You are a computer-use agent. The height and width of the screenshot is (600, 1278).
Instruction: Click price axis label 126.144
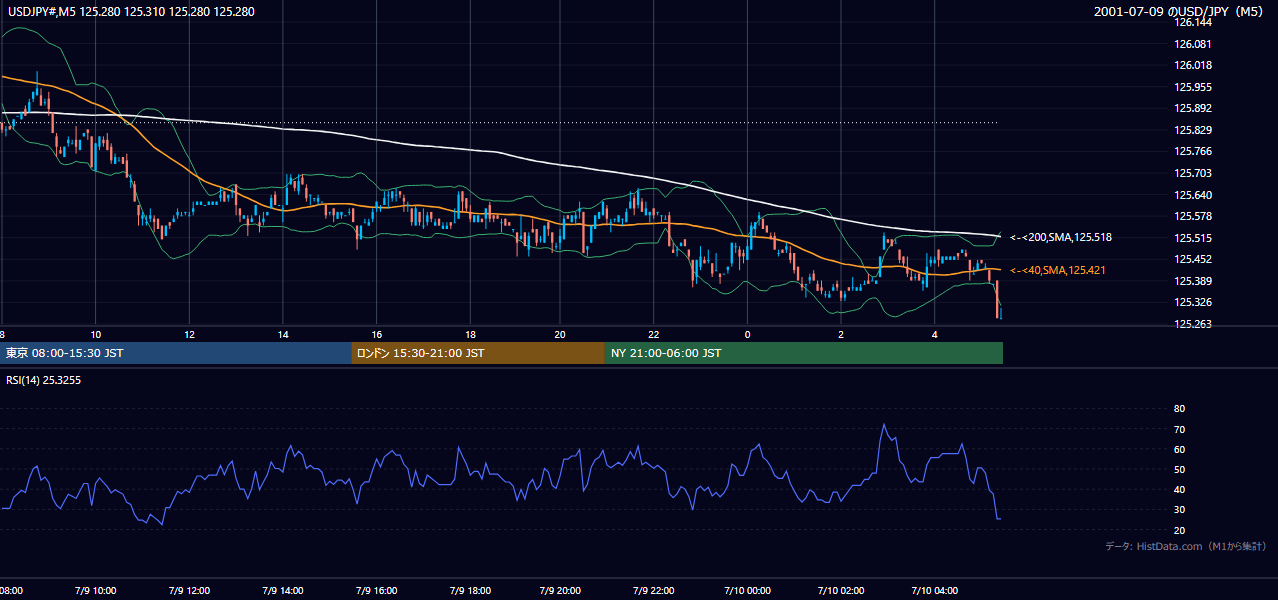[1192, 22]
